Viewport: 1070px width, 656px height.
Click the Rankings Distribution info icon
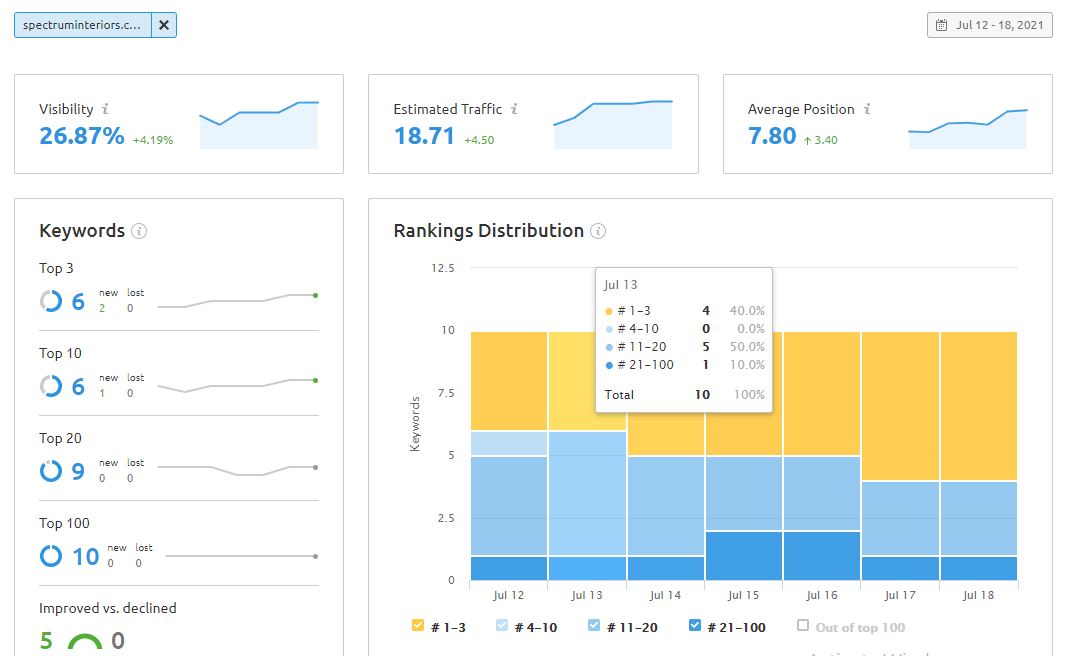coord(598,231)
